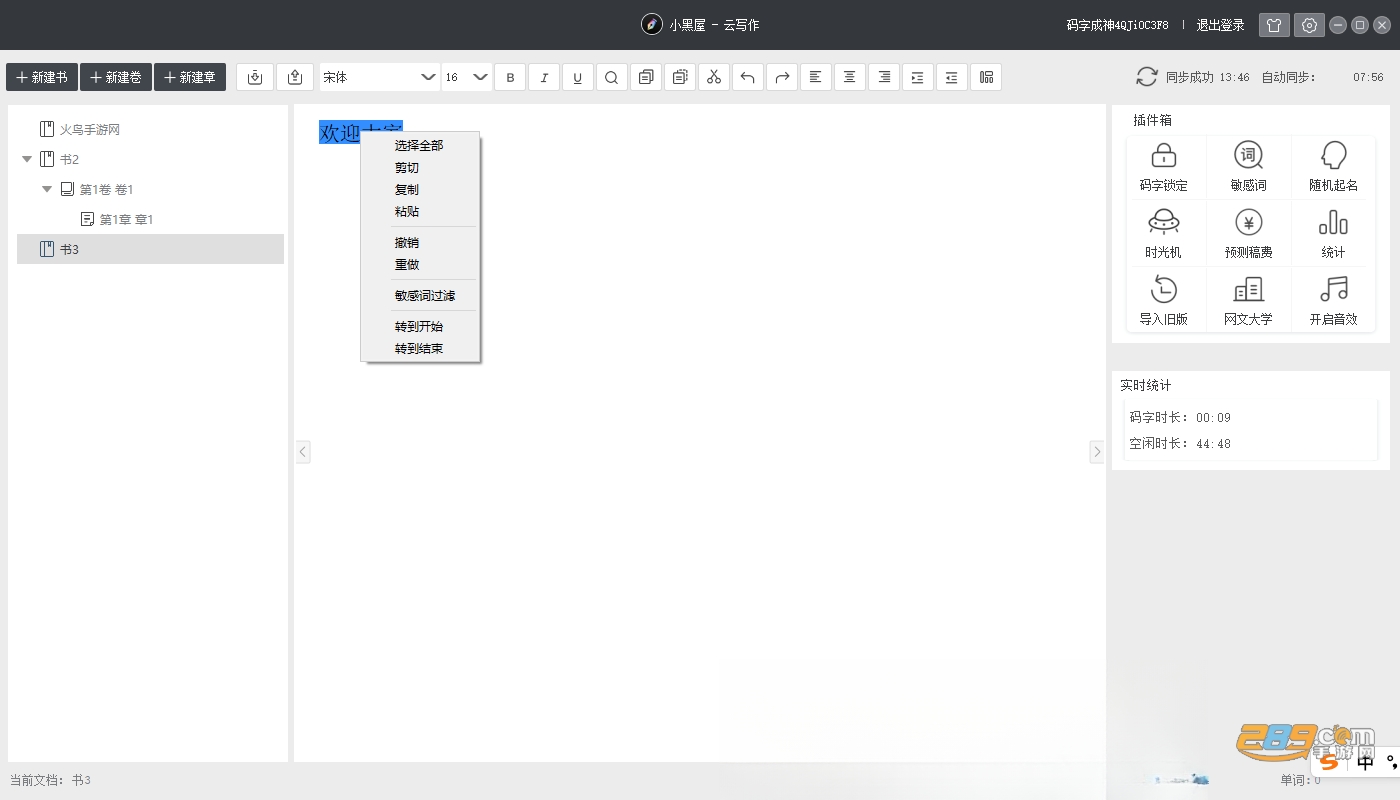Choose 敏感词过滤 from context menu
The height and width of the screenshot is (800, 1400).
(419, 295)
